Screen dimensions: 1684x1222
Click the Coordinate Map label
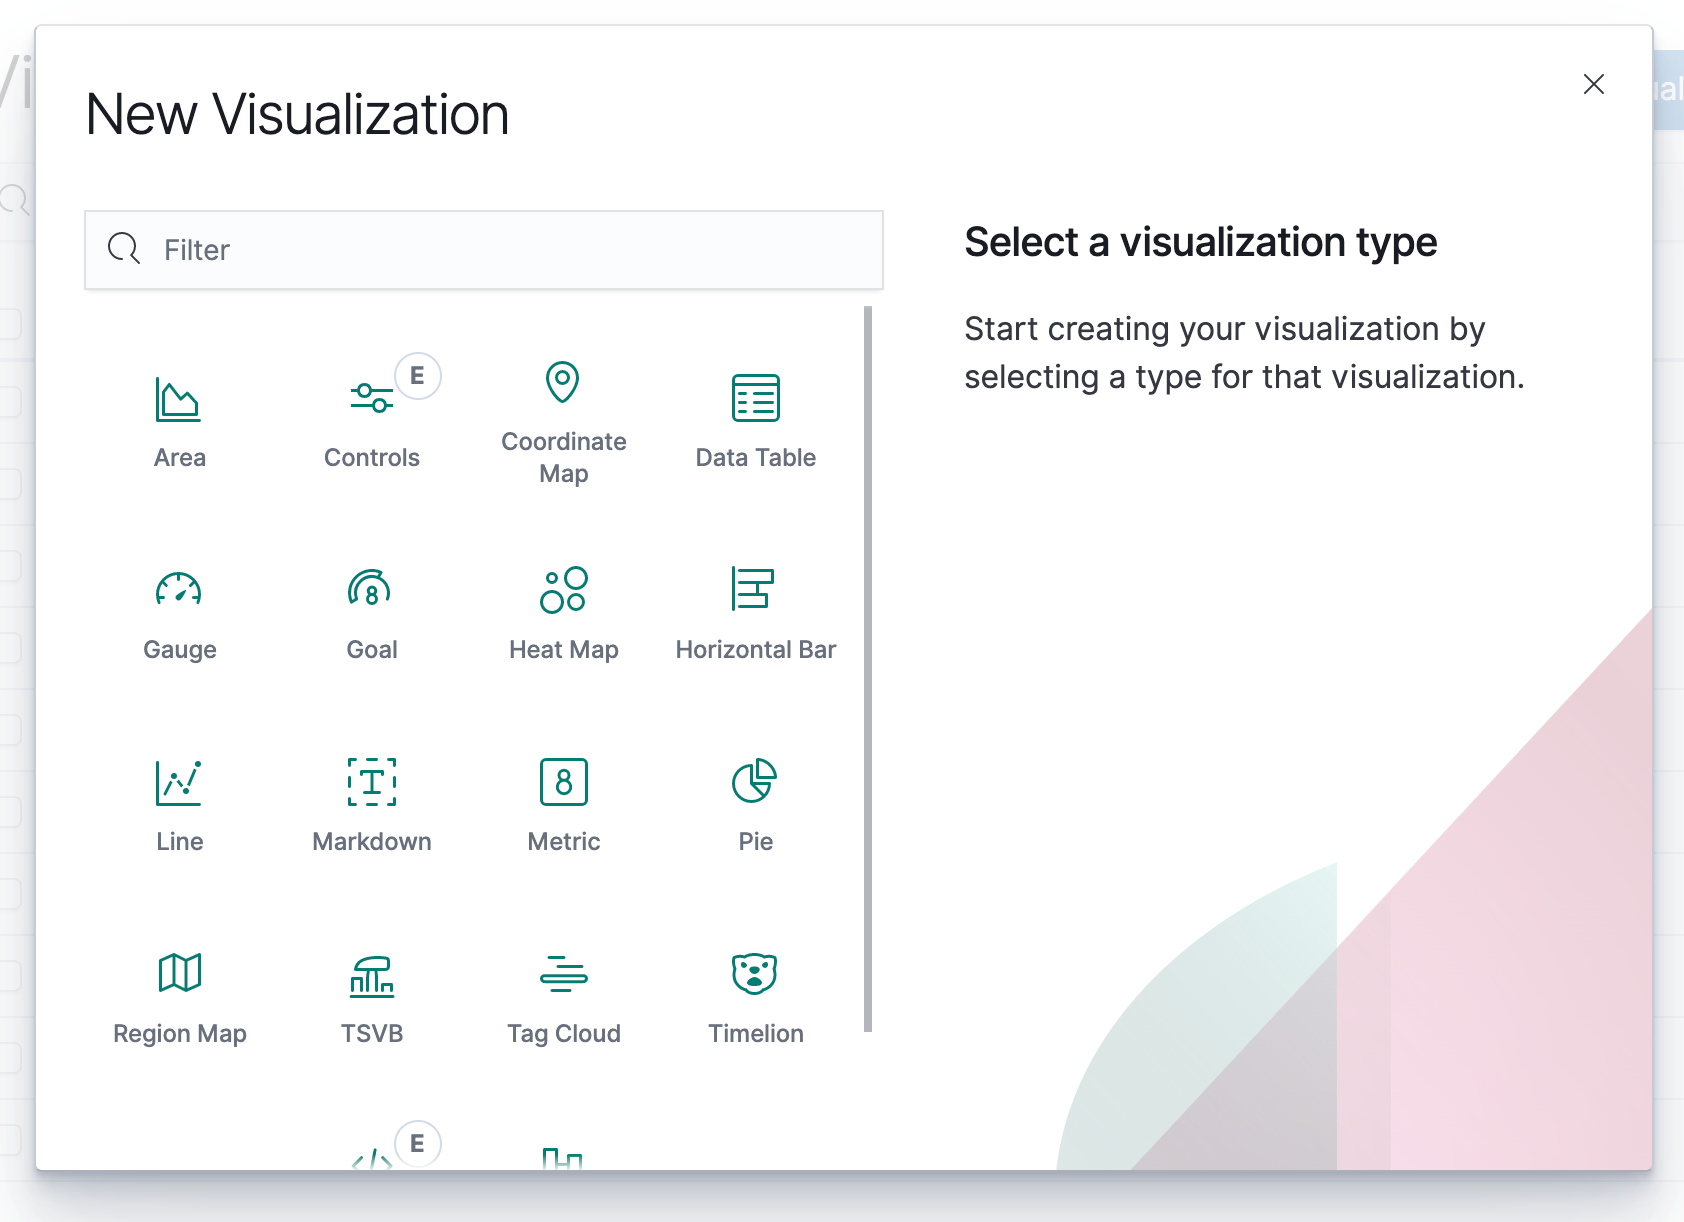coord(564,458)
